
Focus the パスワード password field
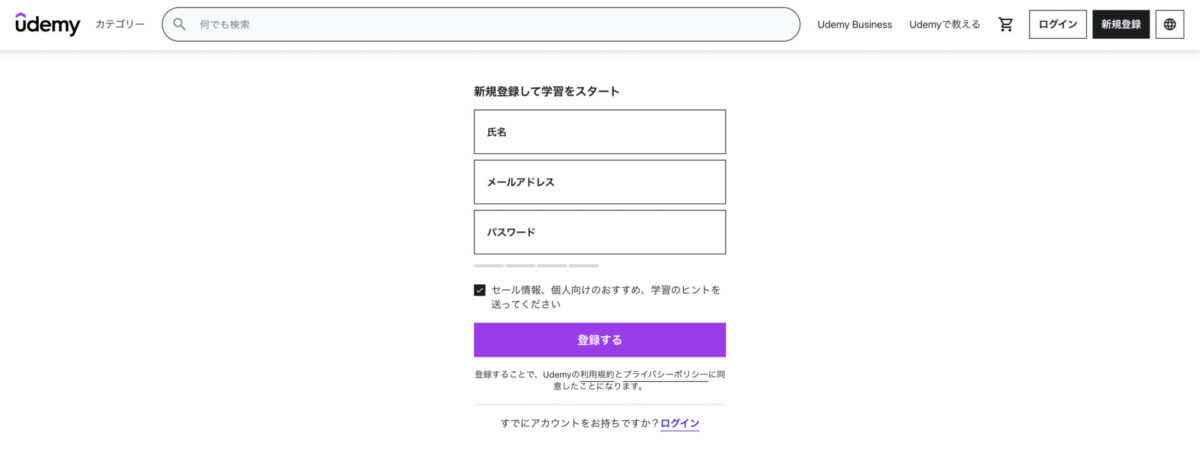click(x=600, y=232)
